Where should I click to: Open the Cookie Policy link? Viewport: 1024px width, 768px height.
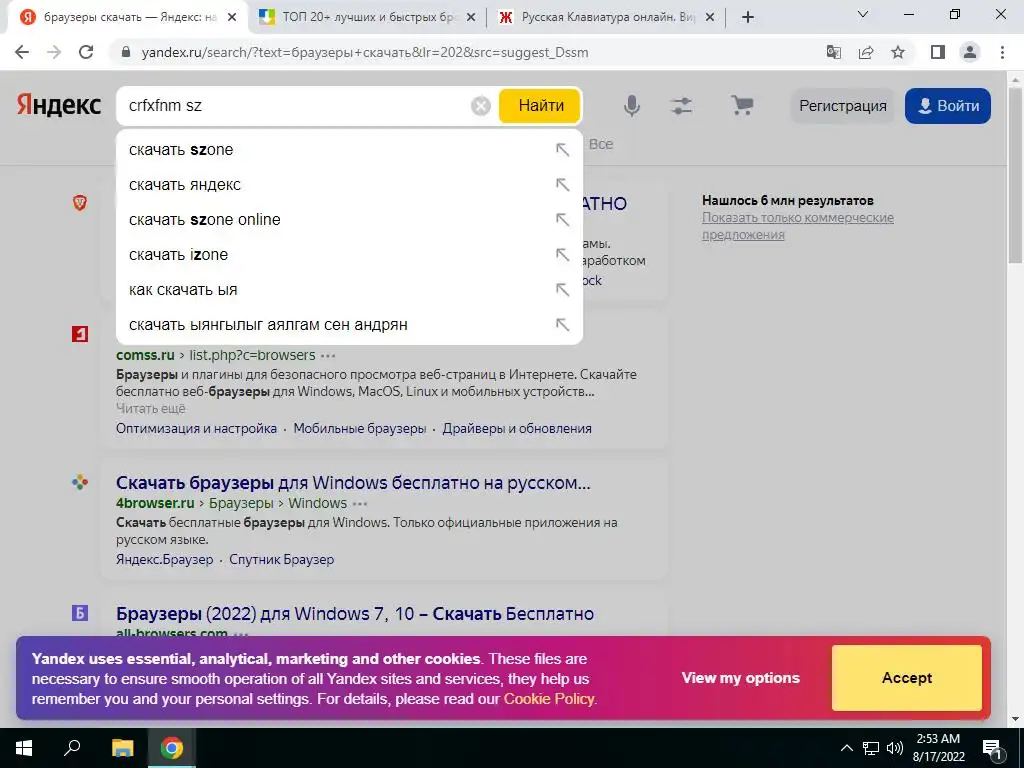click(549, 699)
